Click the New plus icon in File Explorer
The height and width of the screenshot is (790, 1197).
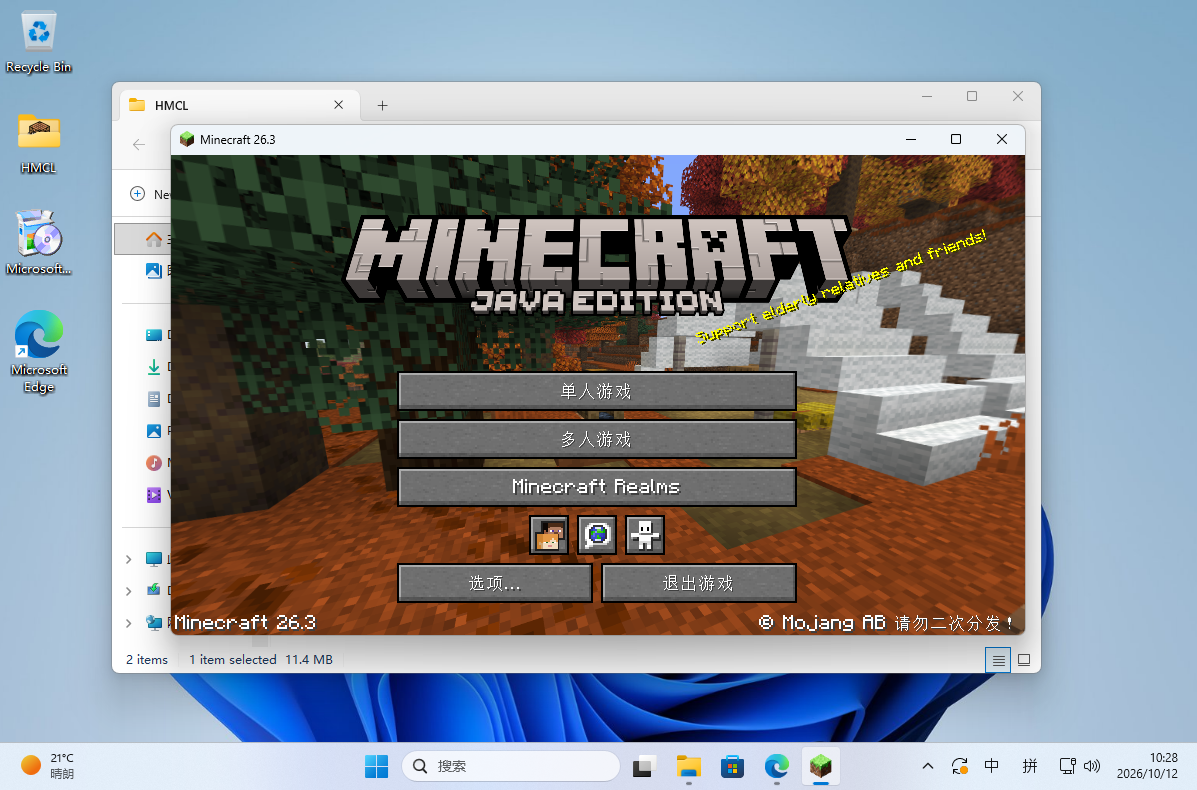click(137, 194)
